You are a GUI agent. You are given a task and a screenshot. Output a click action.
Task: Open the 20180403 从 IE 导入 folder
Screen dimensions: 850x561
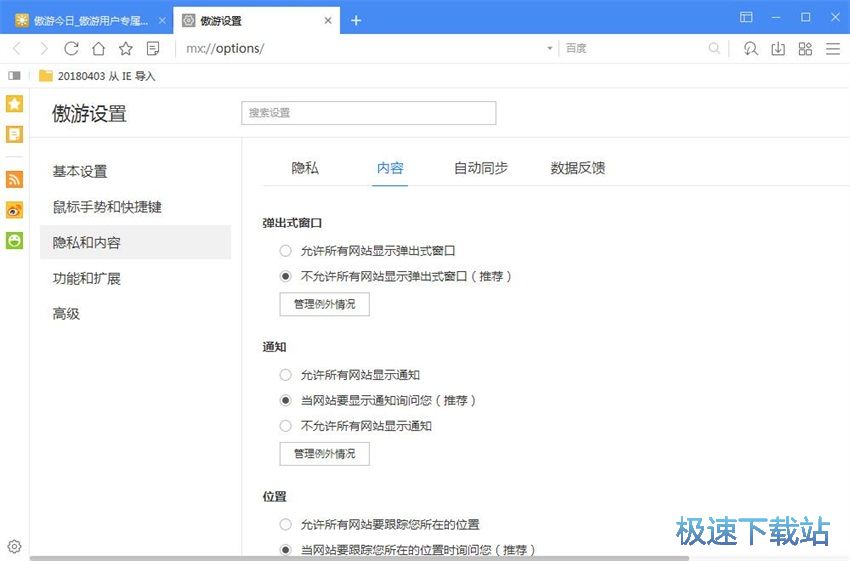click(x=97, y=76)
